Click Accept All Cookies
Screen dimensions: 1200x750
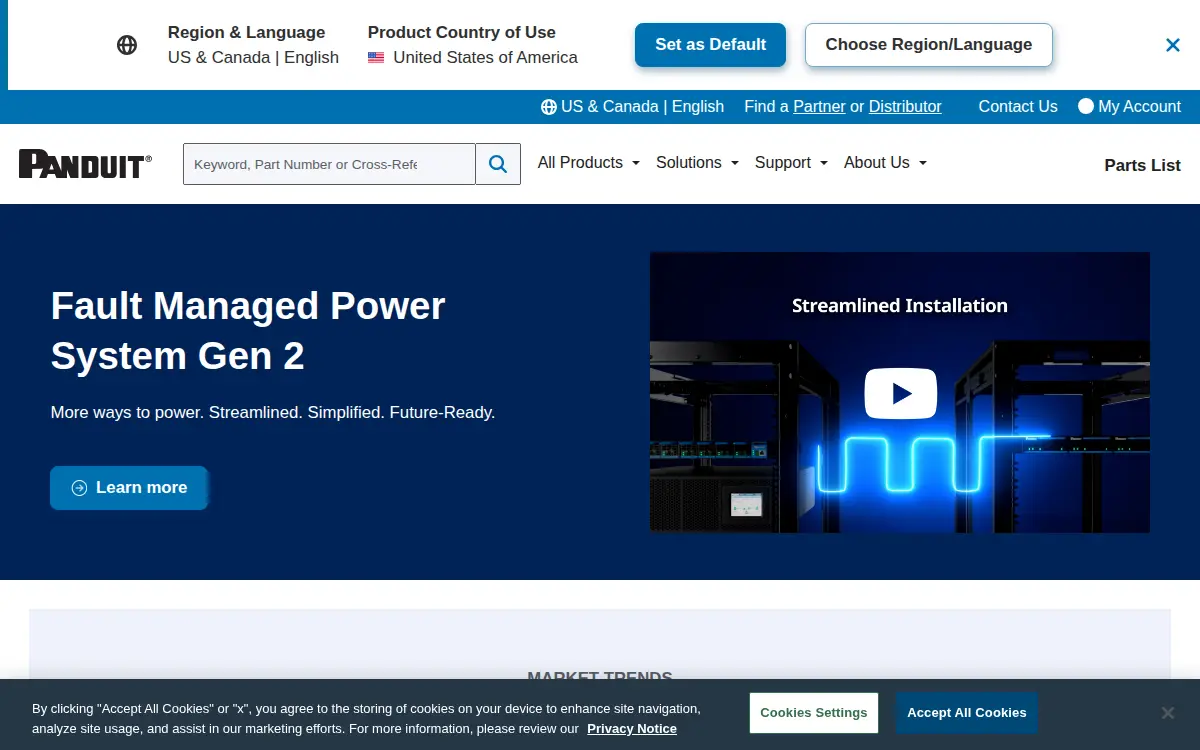967,713
